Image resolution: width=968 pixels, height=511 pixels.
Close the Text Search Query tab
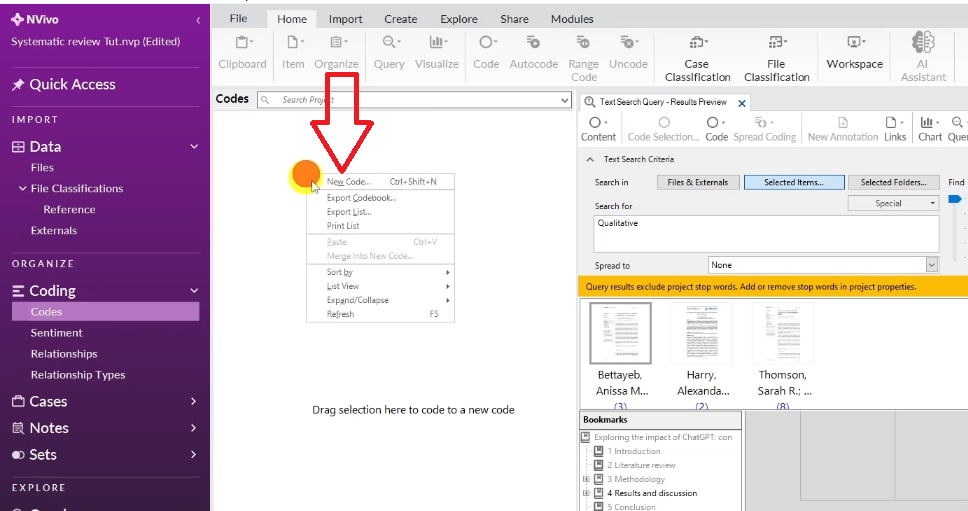point(742,103)
